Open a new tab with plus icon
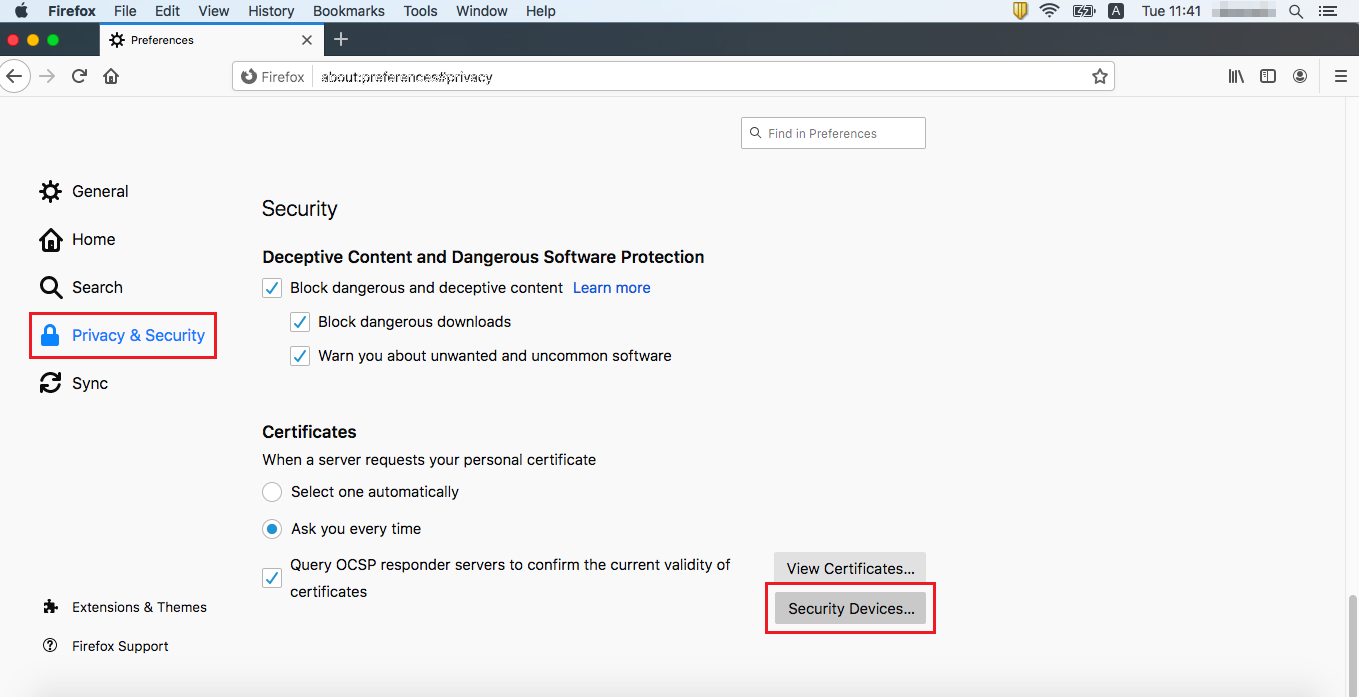The image size is (1359, 697). [341, 39]
